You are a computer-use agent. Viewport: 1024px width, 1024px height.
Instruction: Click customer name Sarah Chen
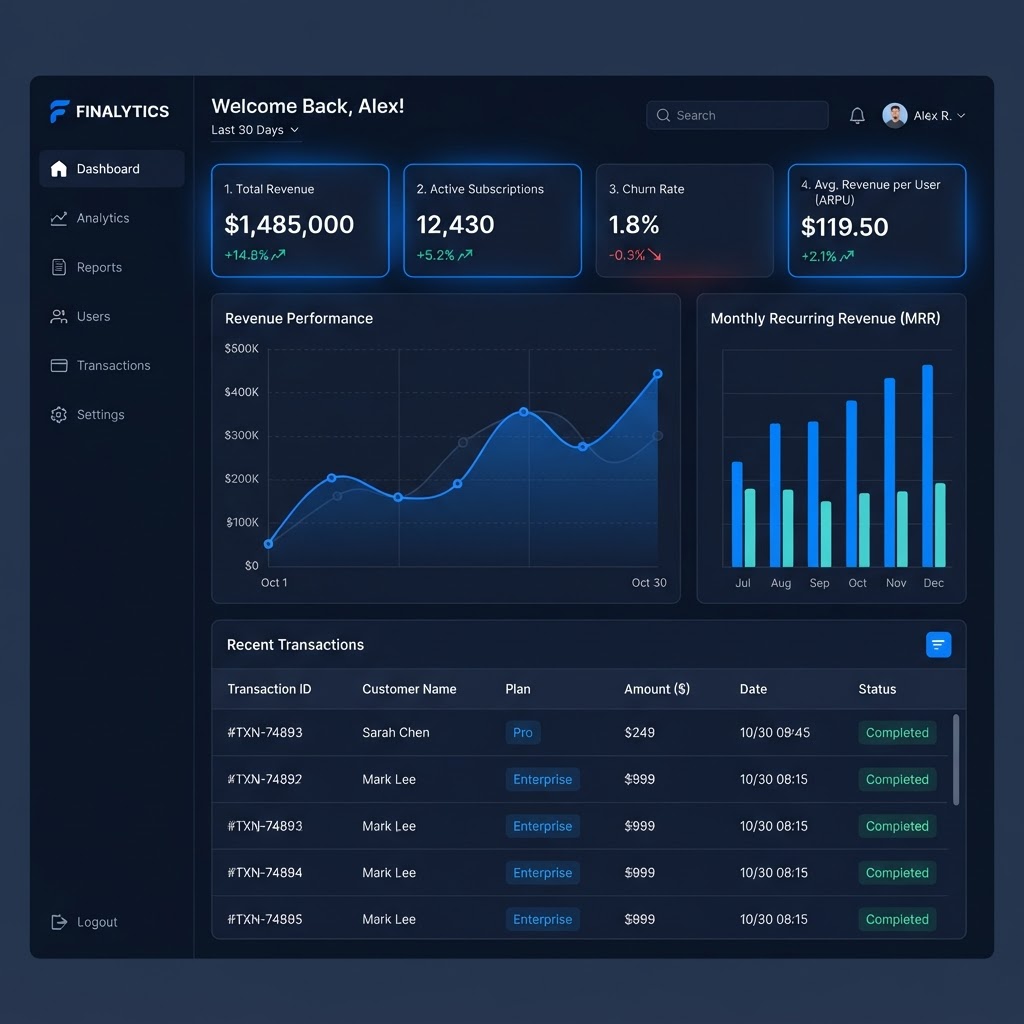[396, 733]
